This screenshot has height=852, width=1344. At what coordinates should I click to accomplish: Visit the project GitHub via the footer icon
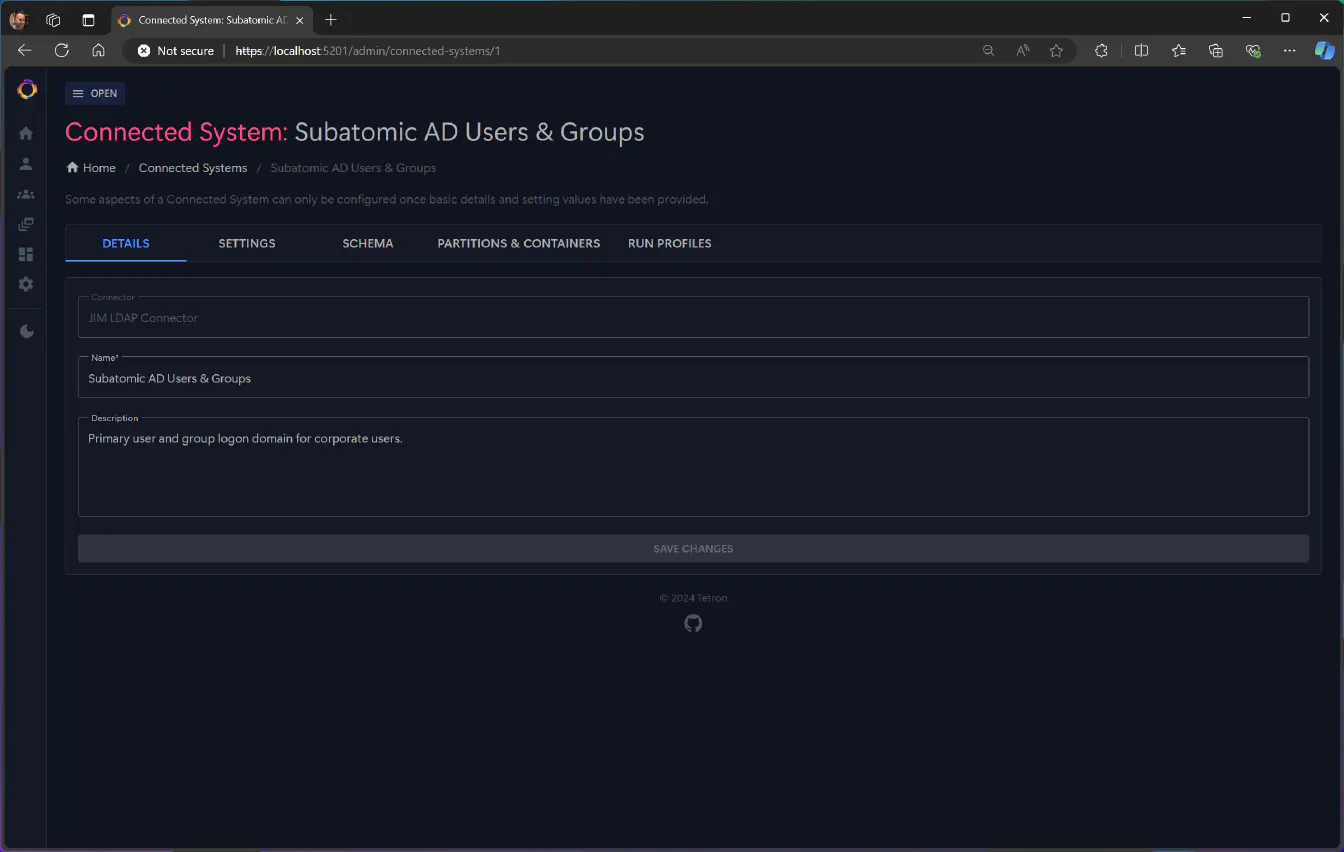(x=693, y=623)
